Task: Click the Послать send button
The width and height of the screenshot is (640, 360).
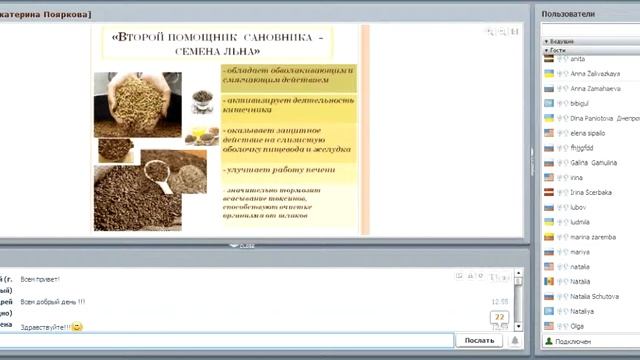Action: click(x=479, y=340)
